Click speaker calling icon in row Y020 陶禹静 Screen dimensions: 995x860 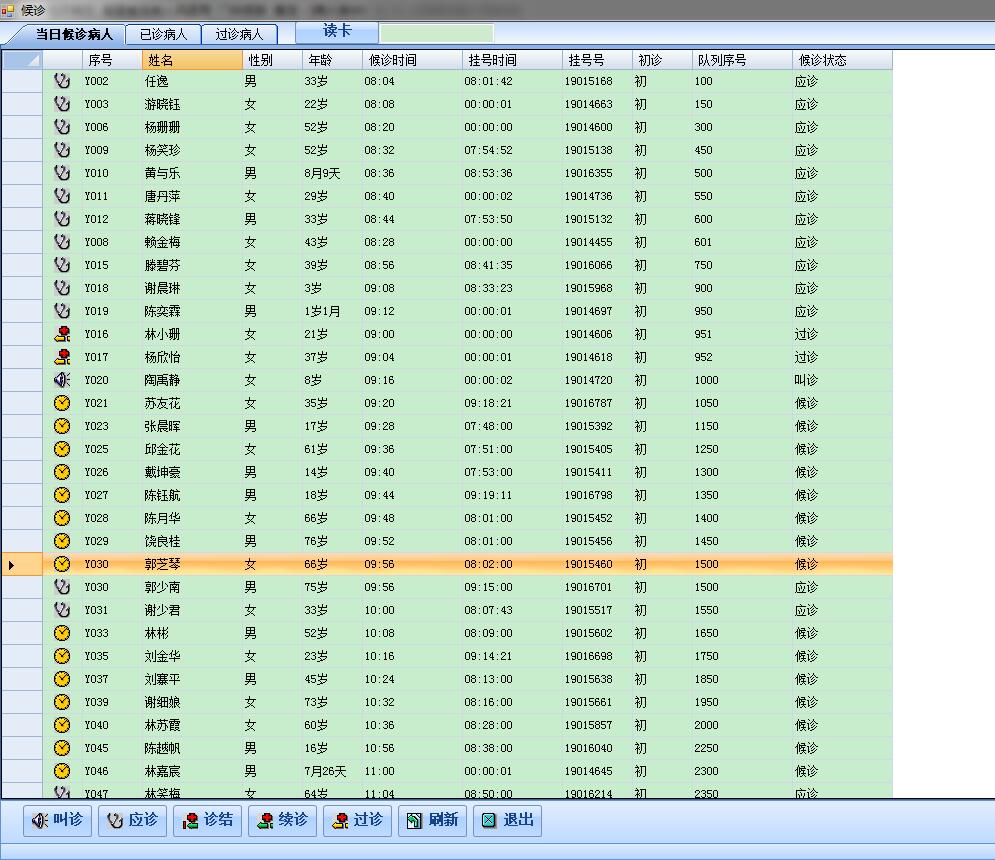pyautogui.click(x=62, y=380)
